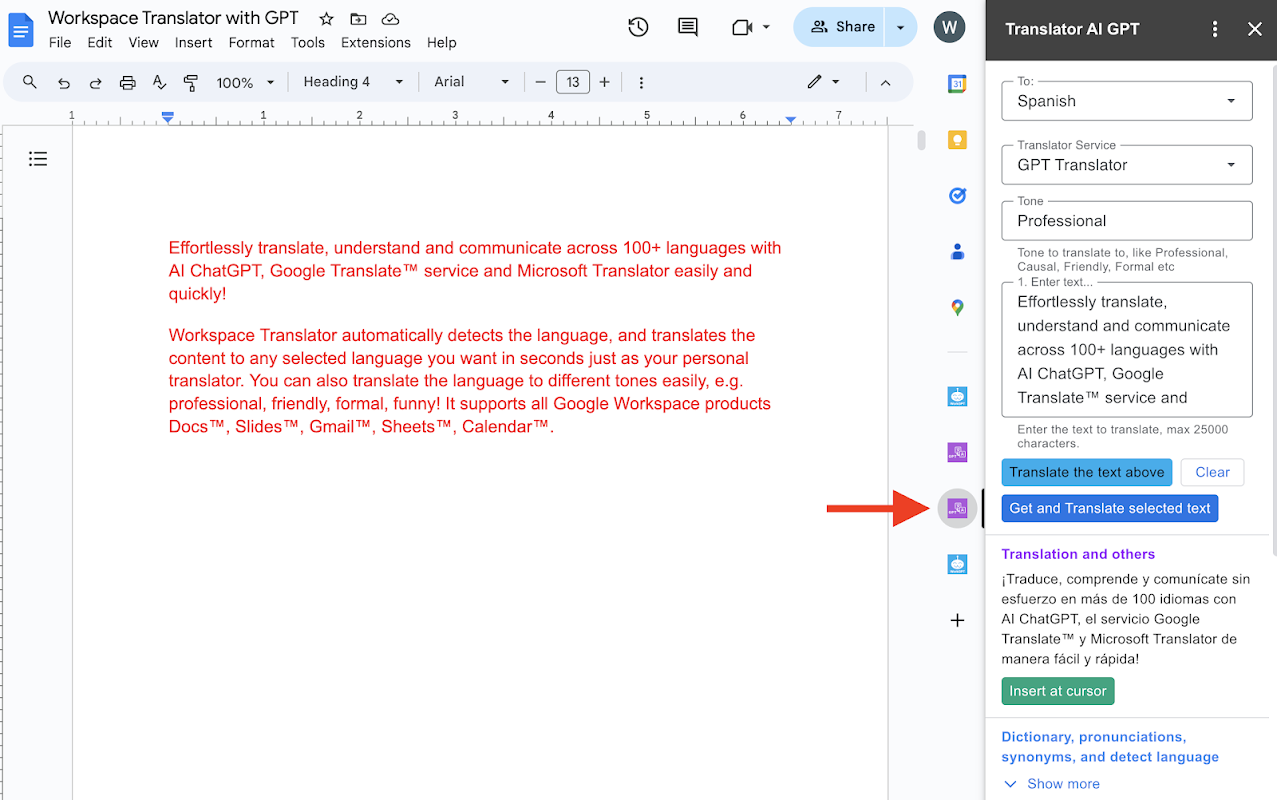Image resolution: width=1277 pixels, height=800 pixels.
Task: Open the Extensions menu
Action: click(376, 42)
